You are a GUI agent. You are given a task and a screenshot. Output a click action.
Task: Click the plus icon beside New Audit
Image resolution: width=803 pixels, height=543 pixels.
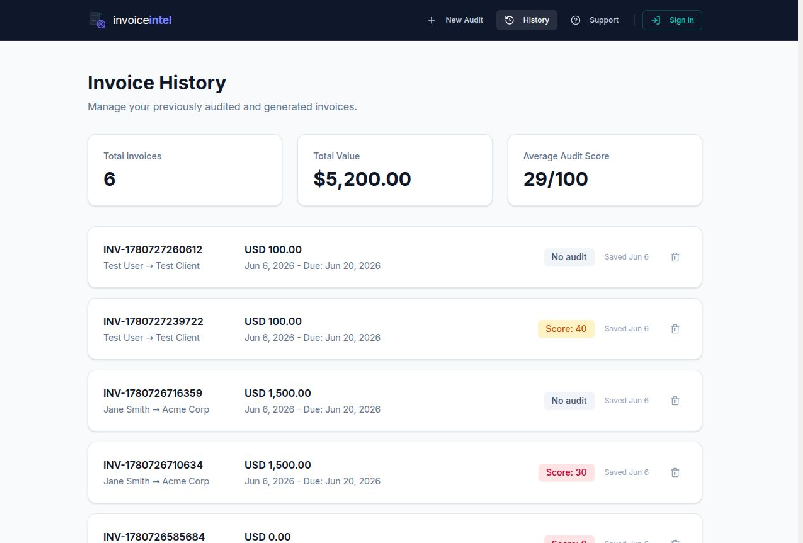click(x=431, y=20)
